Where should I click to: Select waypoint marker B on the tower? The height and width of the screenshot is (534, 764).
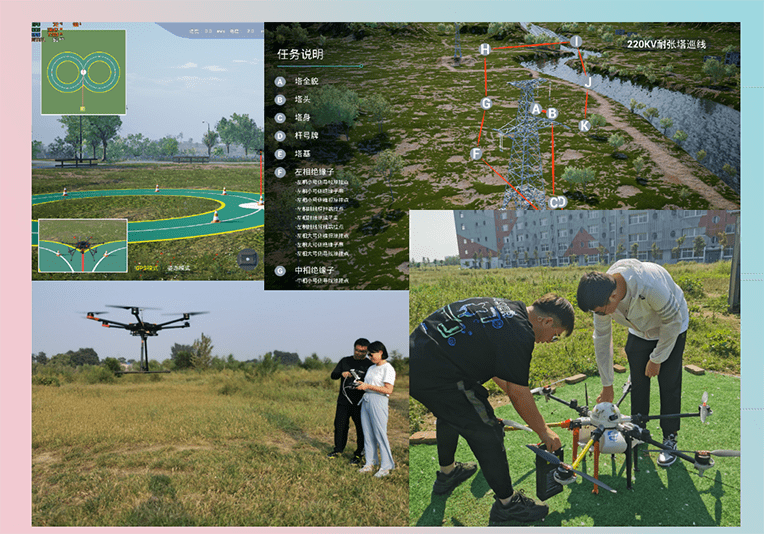(x=552, y=114)
